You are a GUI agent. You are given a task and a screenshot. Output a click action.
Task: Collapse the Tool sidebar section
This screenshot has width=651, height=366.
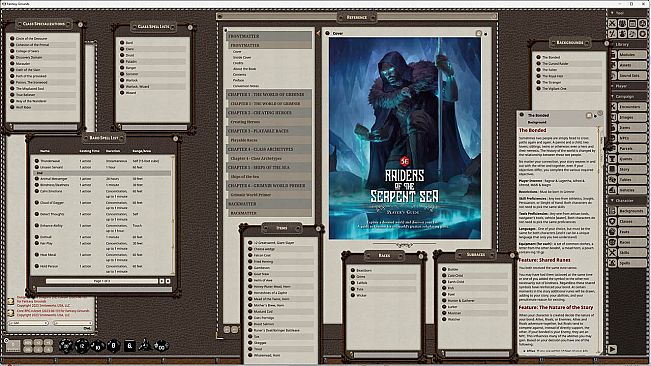pyautogui.click(x=612, y=13)
